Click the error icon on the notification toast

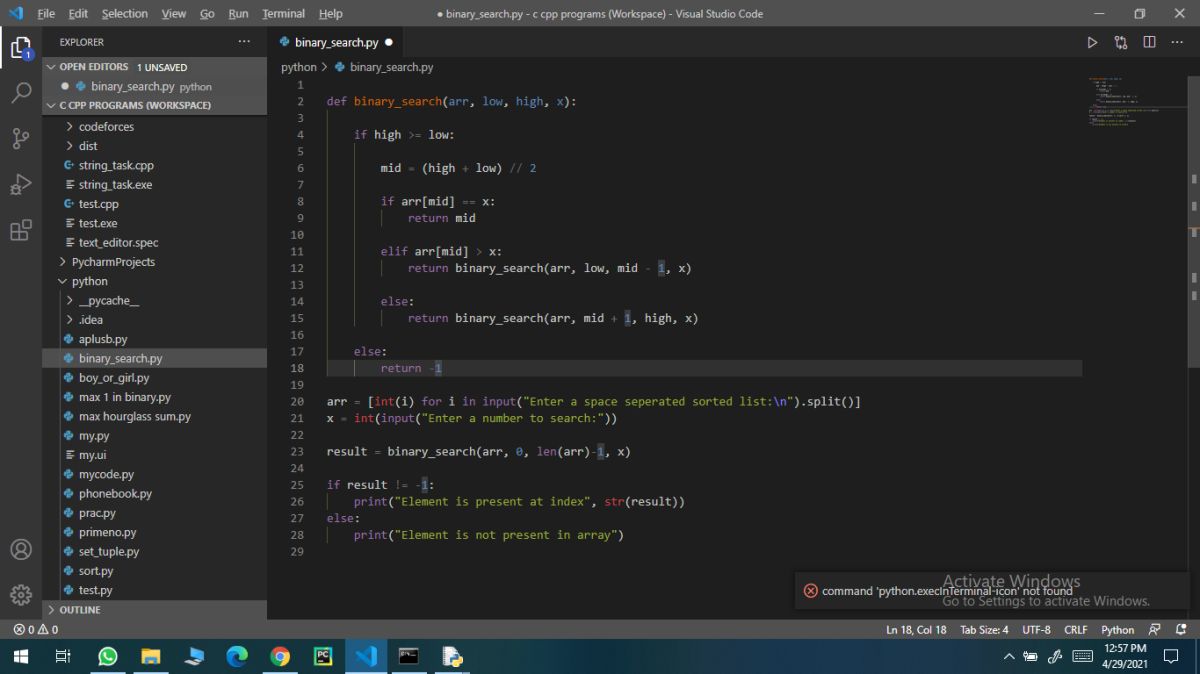(x=811, y=591)
